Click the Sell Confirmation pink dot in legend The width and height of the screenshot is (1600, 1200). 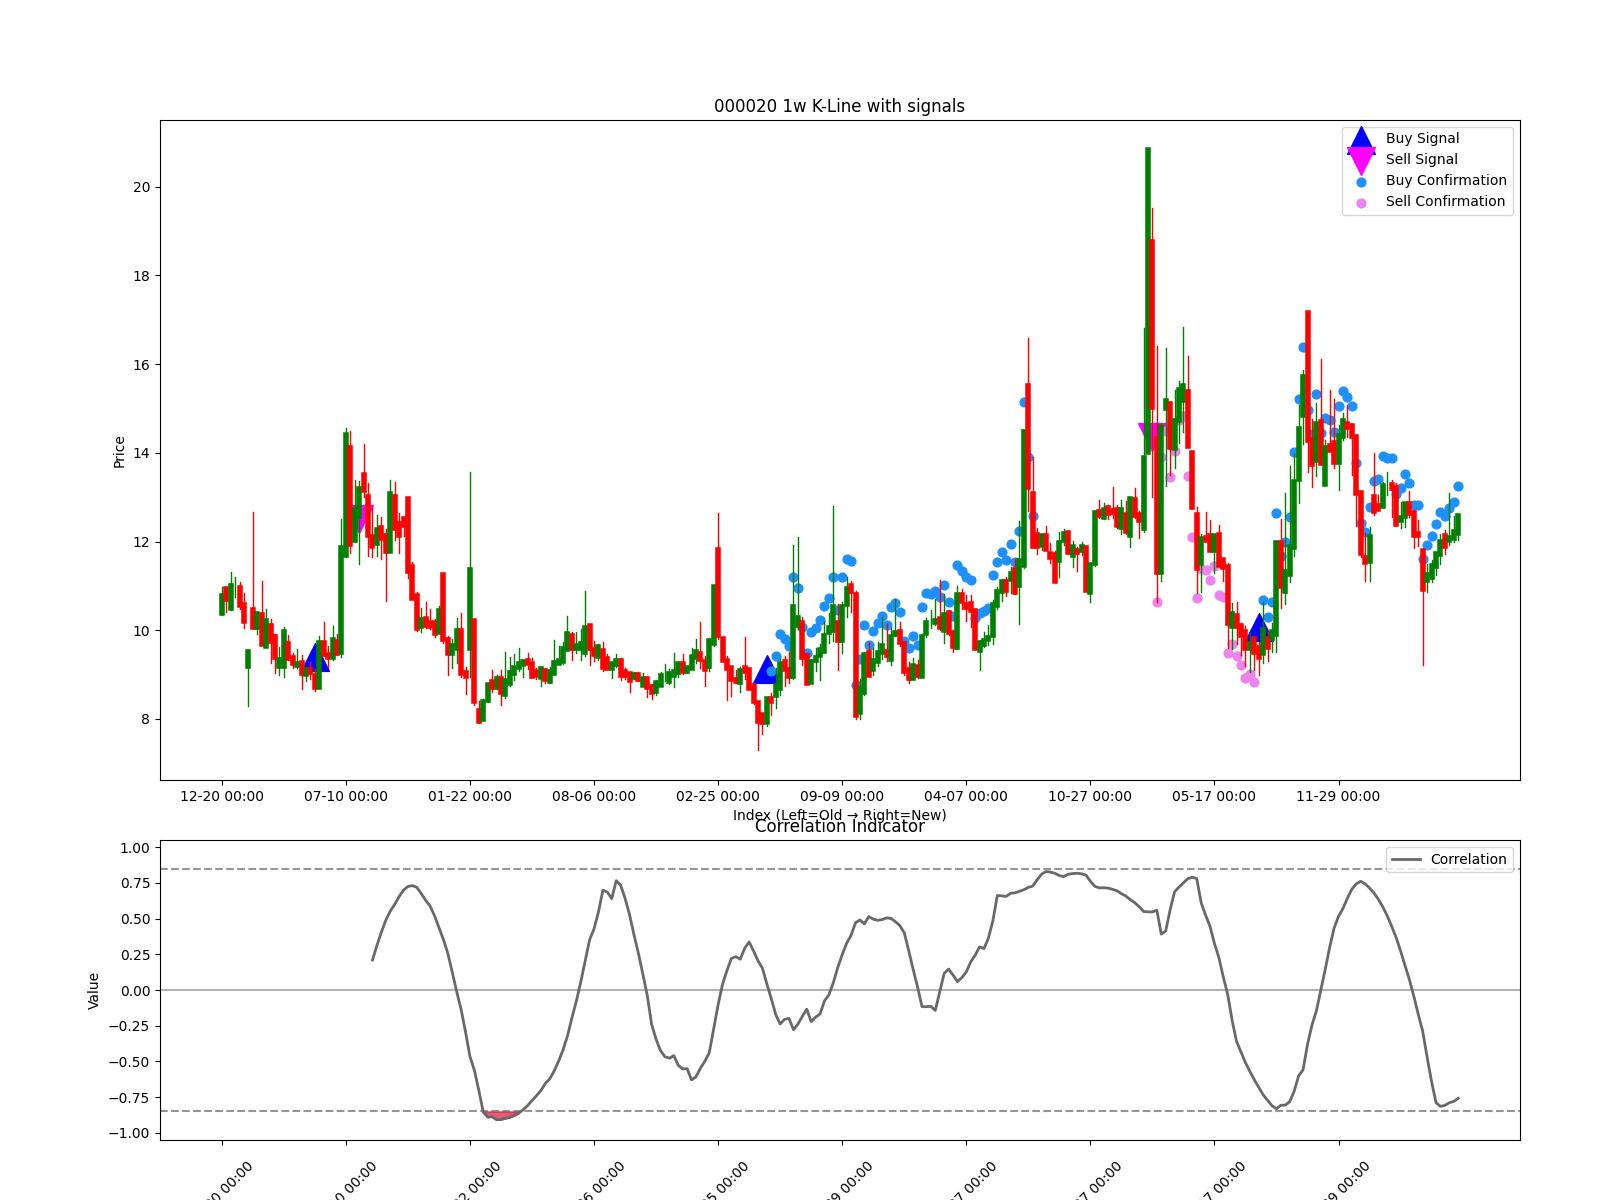1361,203
